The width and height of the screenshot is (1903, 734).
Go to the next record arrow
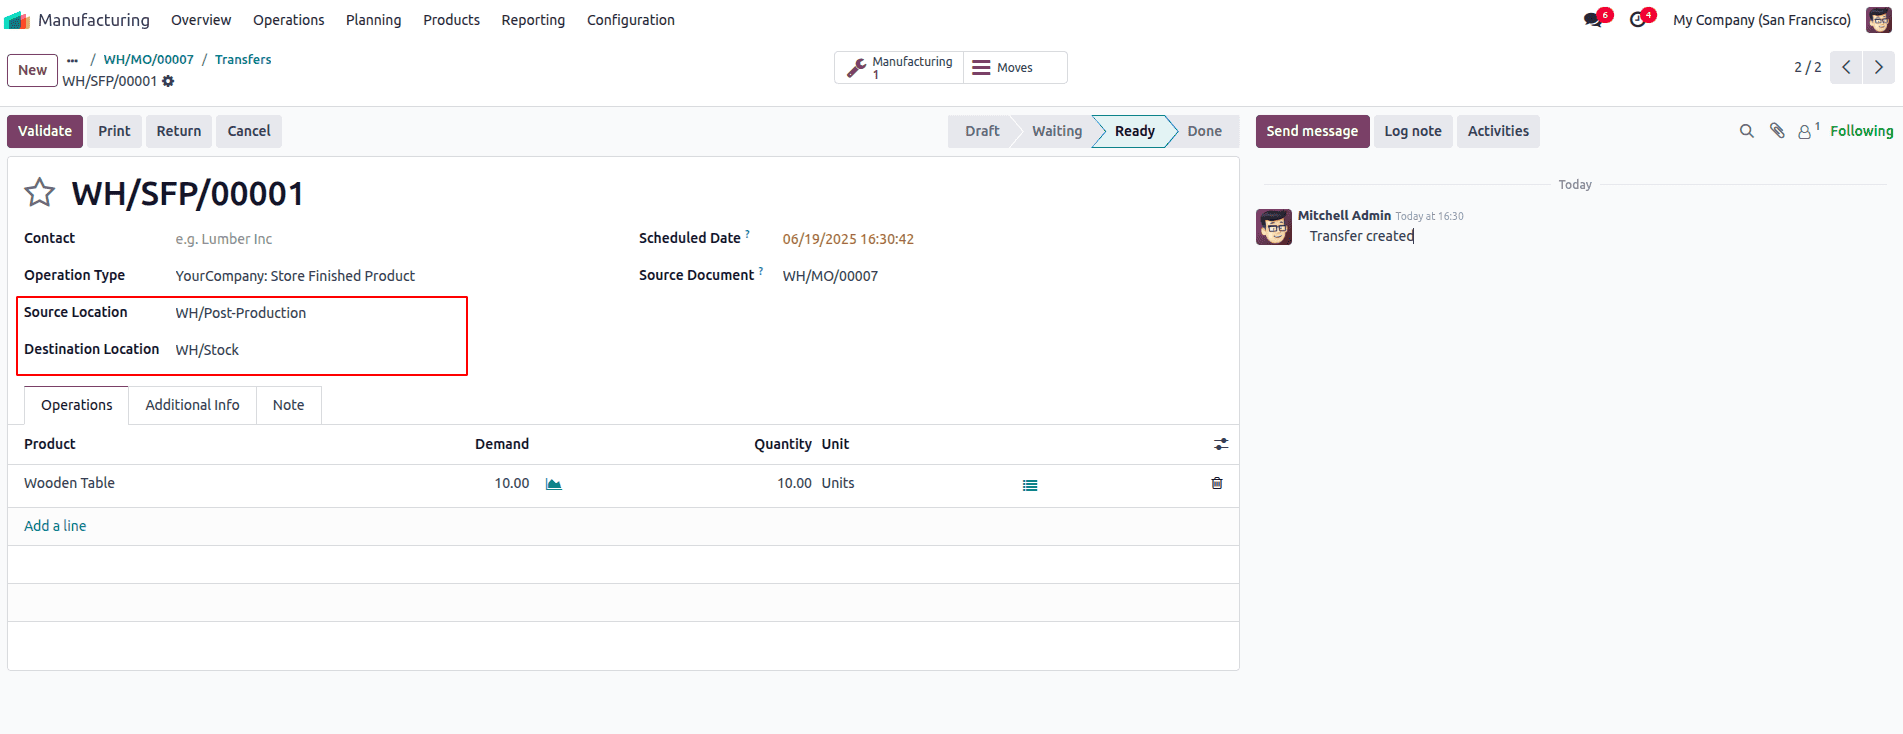1879,67
